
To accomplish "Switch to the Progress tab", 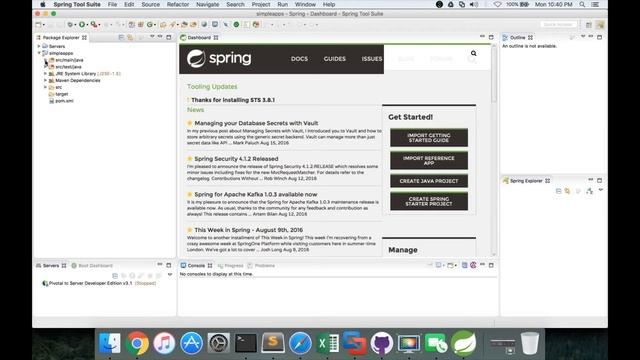I will (x=231, y=266).
